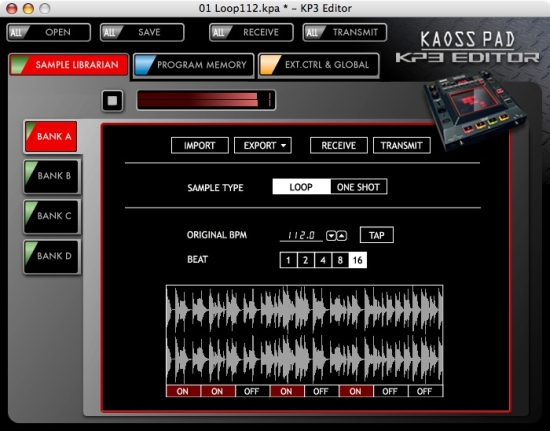Set beat length to 8
Image resolution: width=550 pixels, height=431 pixels.
340,260
